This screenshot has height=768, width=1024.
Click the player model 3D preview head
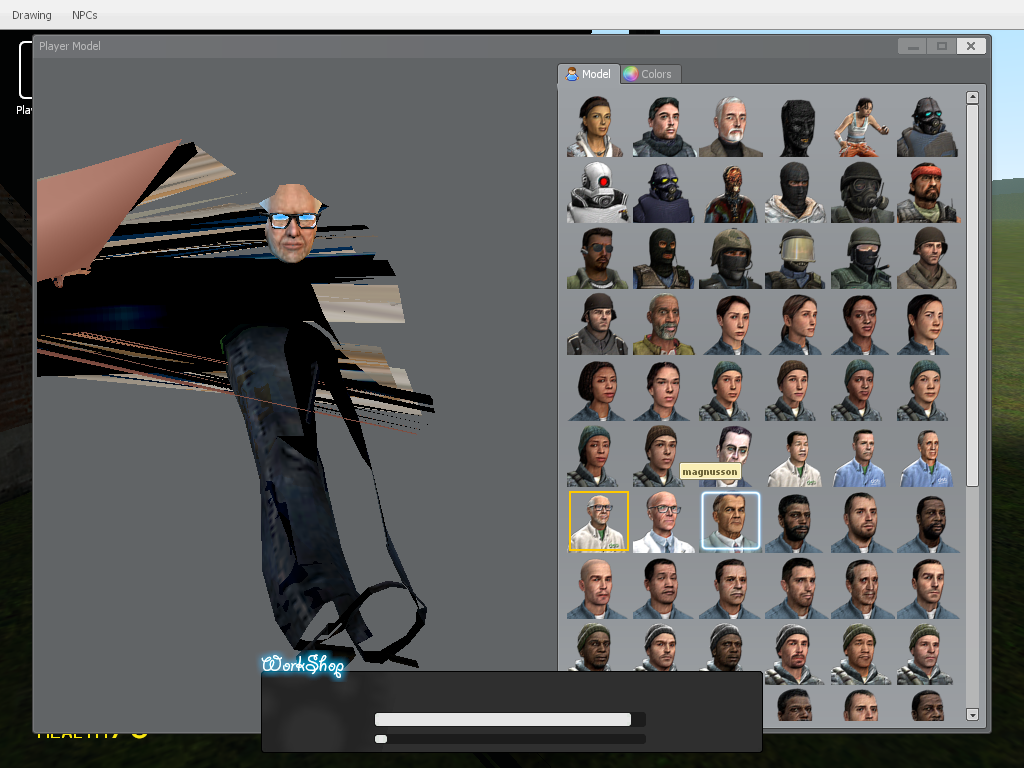point(293,223)
